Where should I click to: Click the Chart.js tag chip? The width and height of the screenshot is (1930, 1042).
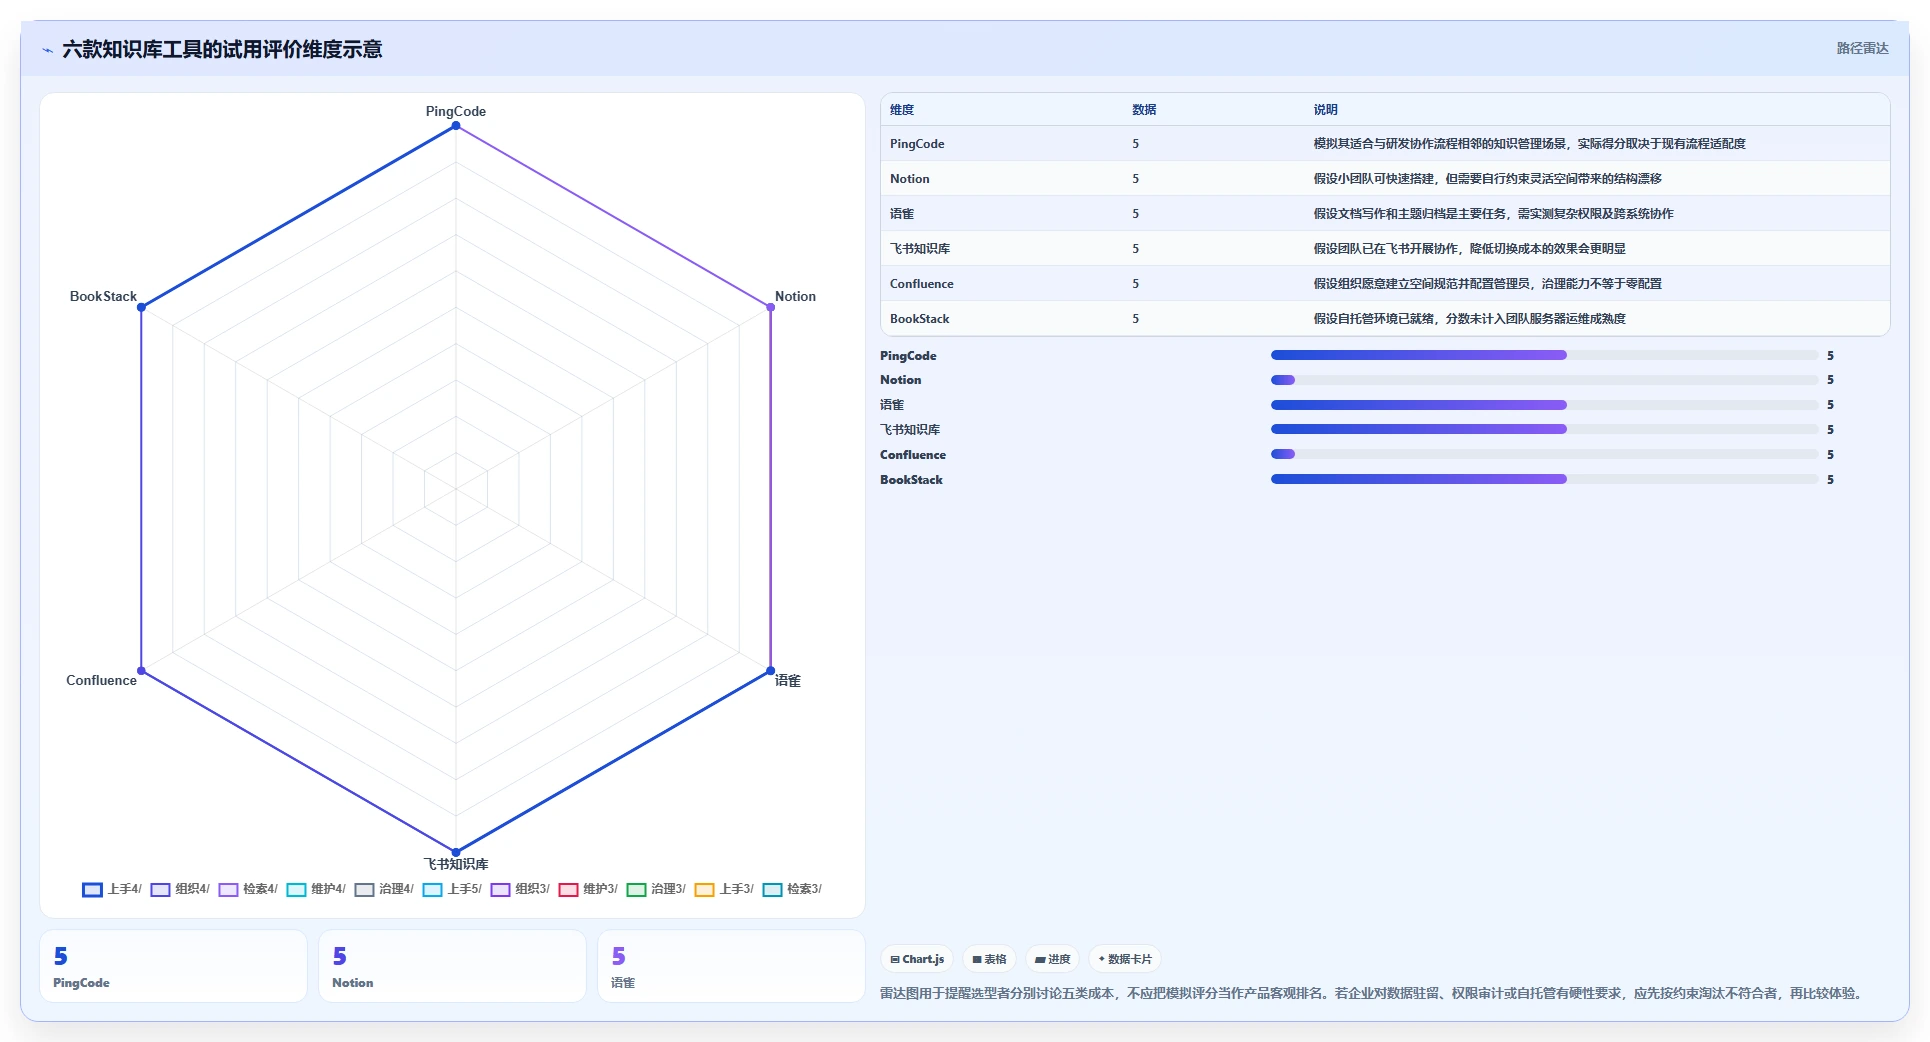[917, 959]
